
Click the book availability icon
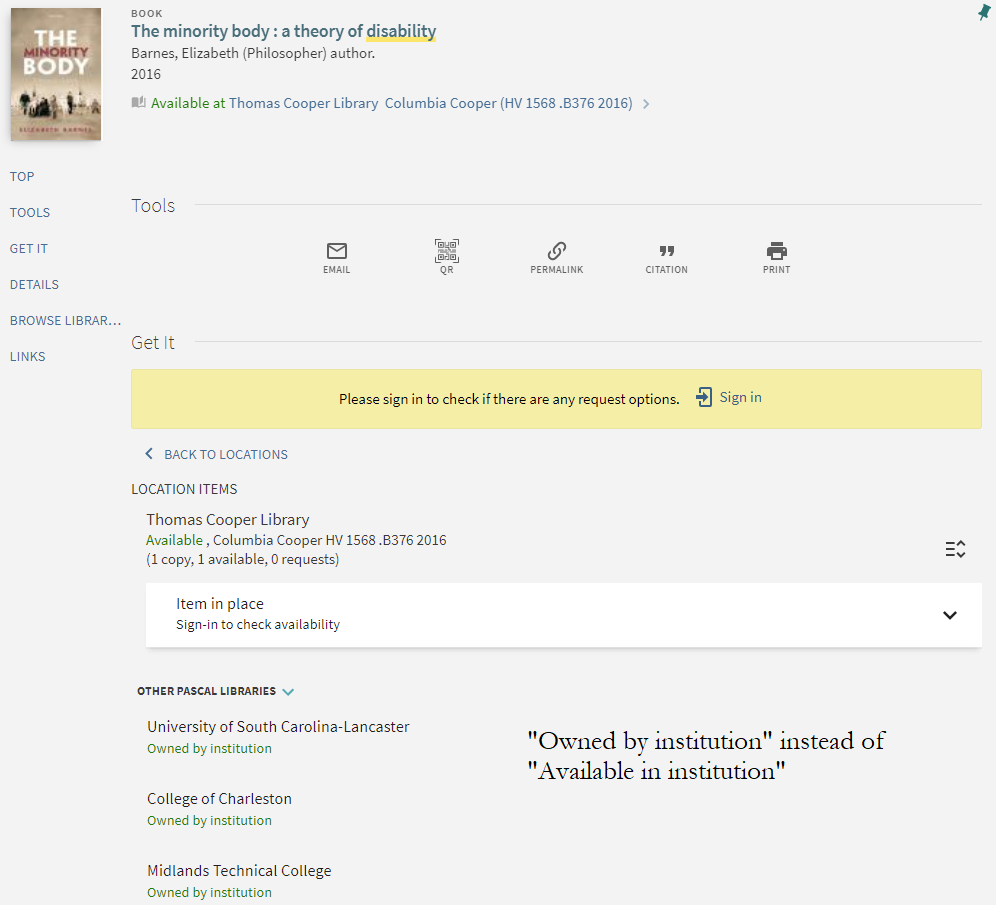[138, 103]
